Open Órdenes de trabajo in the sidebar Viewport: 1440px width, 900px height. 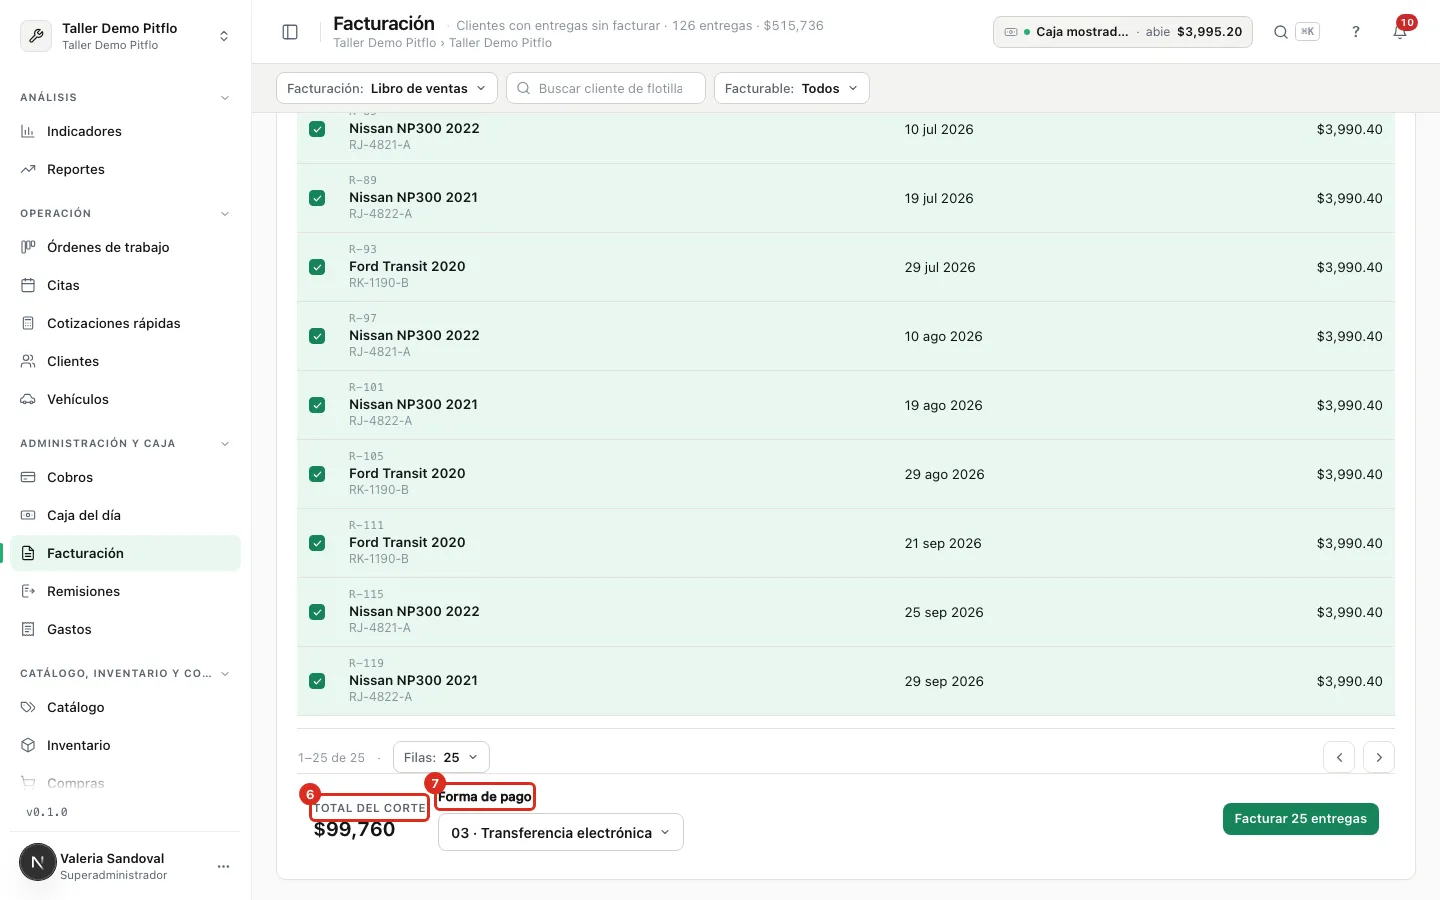click(x=126, y=247)
